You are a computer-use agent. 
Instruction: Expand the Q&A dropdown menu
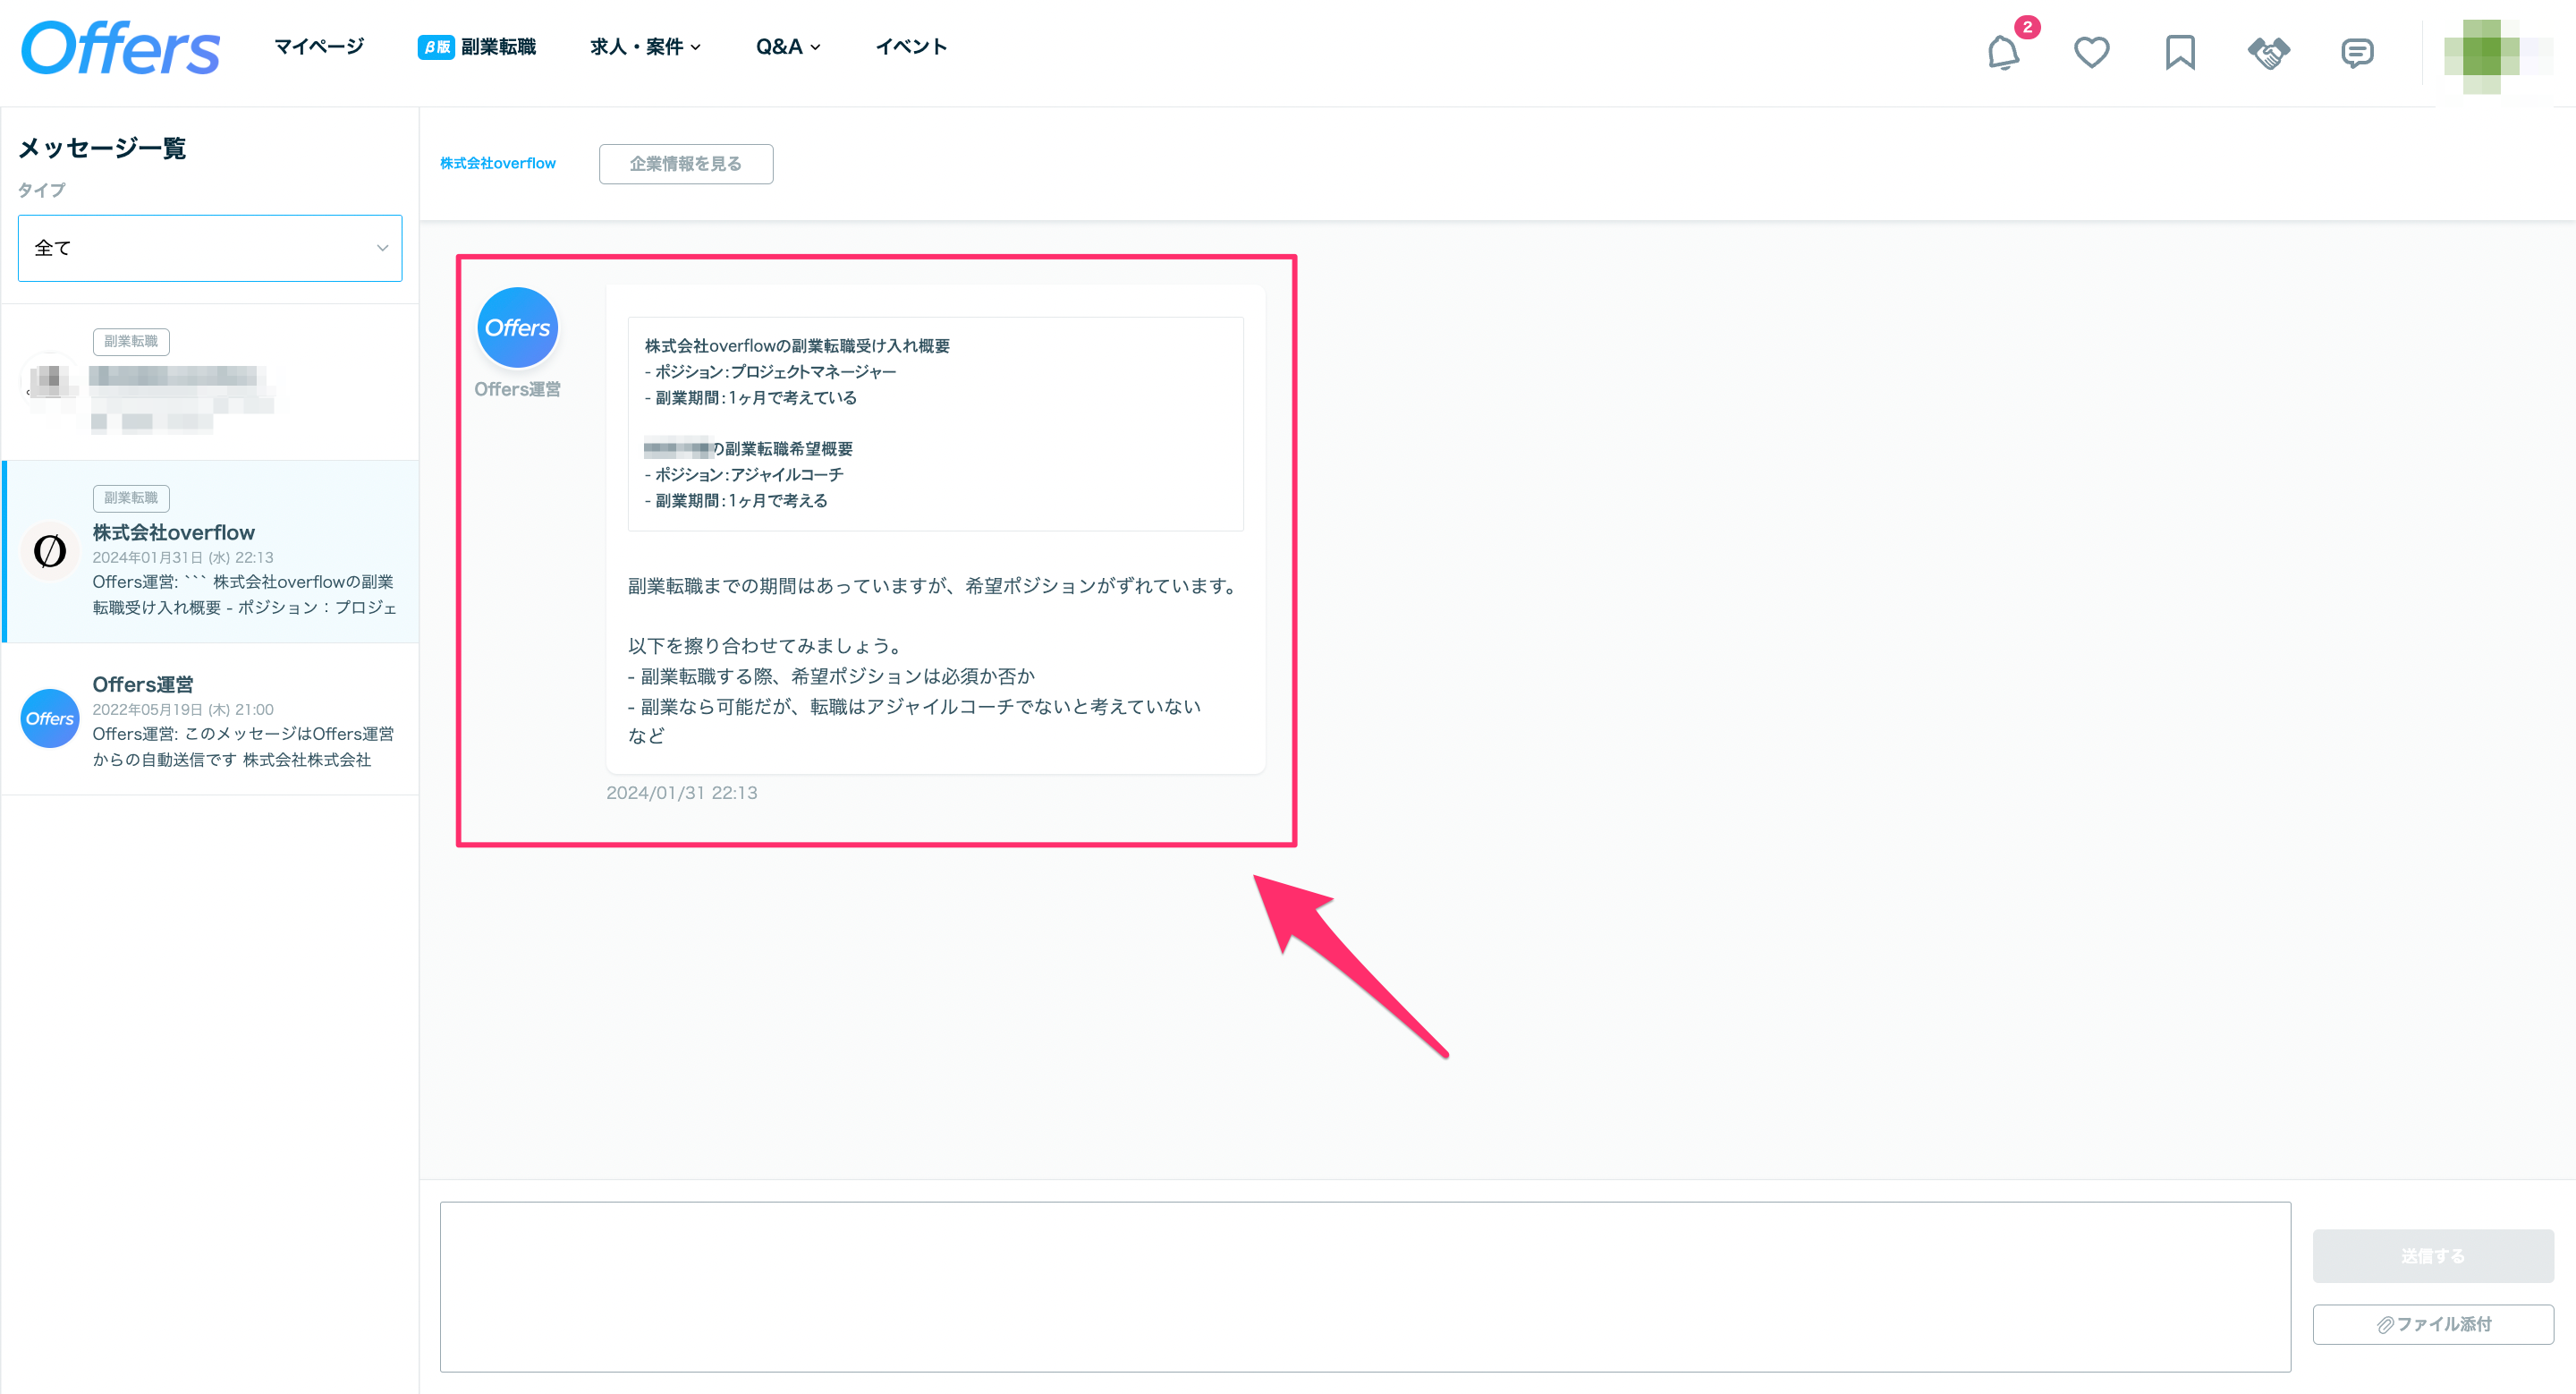[788, 47]
